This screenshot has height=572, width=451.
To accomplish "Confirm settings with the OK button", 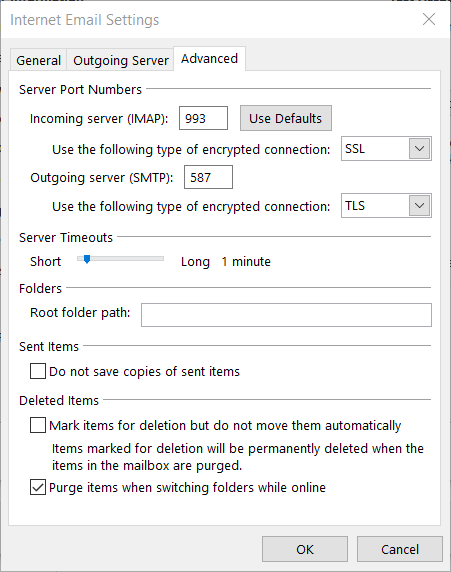I will tap(305, 549).
